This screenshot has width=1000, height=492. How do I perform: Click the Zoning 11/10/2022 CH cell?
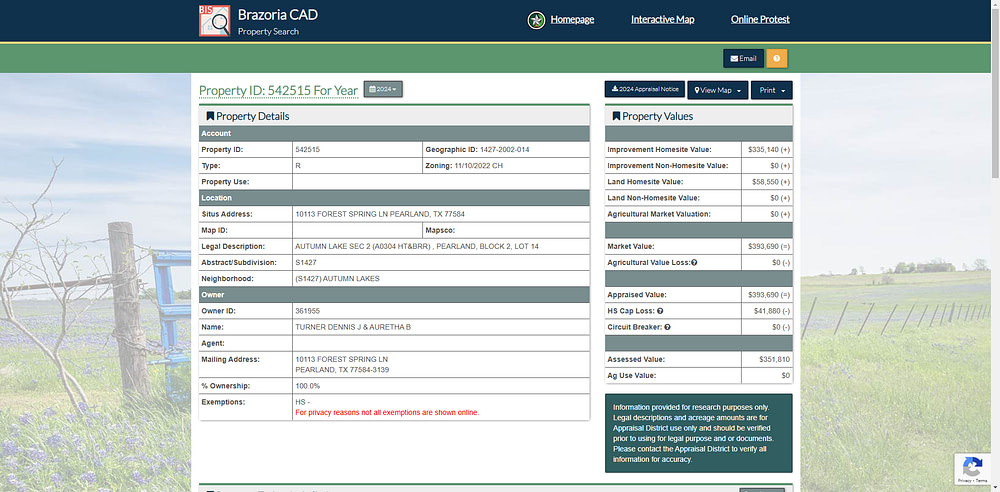tap(506, 165)
